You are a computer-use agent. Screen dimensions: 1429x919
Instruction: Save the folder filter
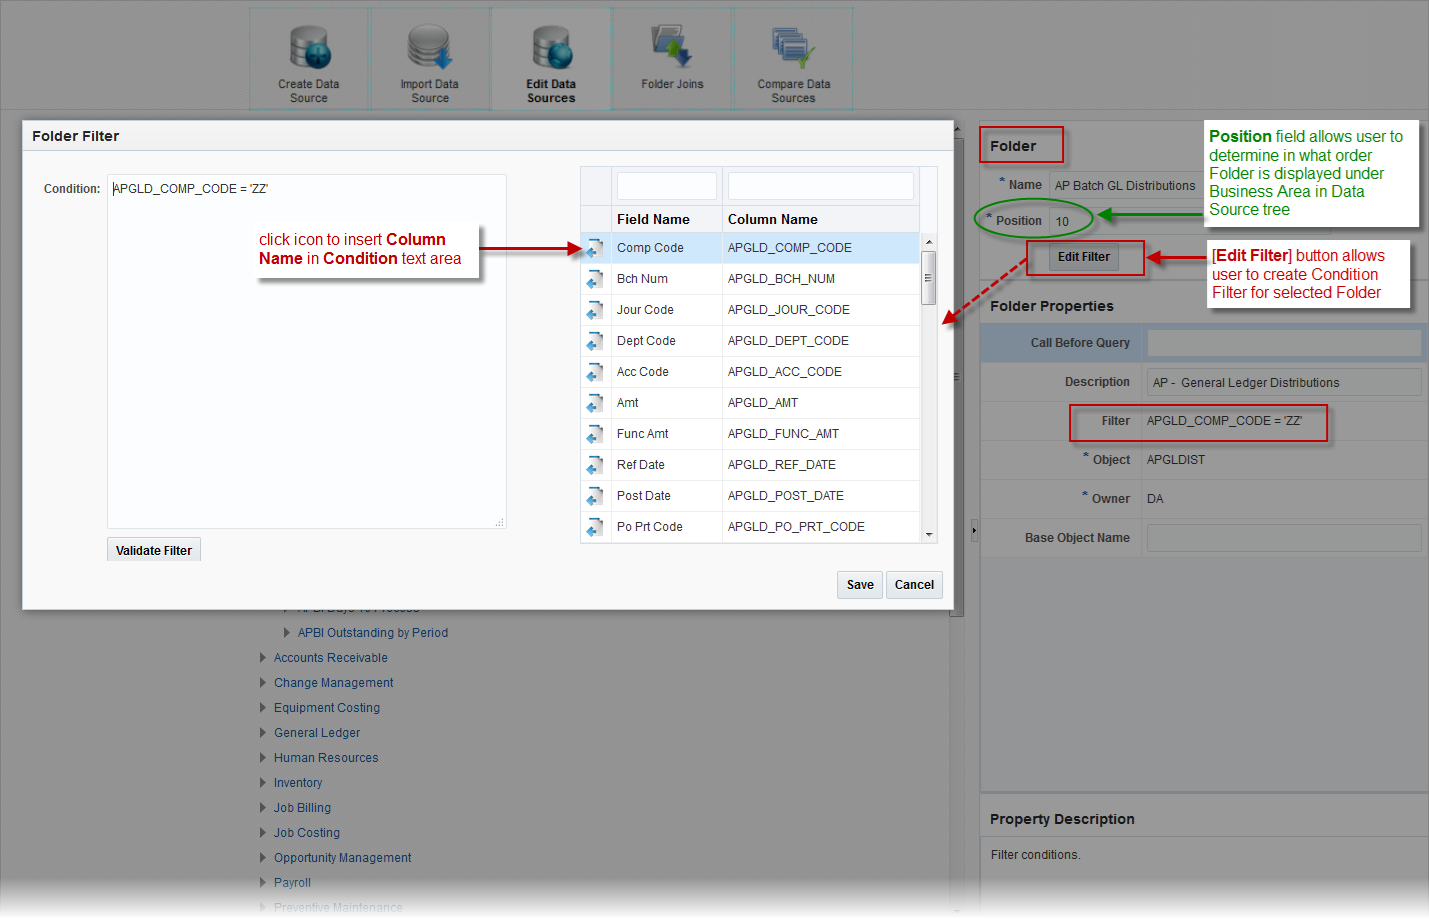click(860, 585)
